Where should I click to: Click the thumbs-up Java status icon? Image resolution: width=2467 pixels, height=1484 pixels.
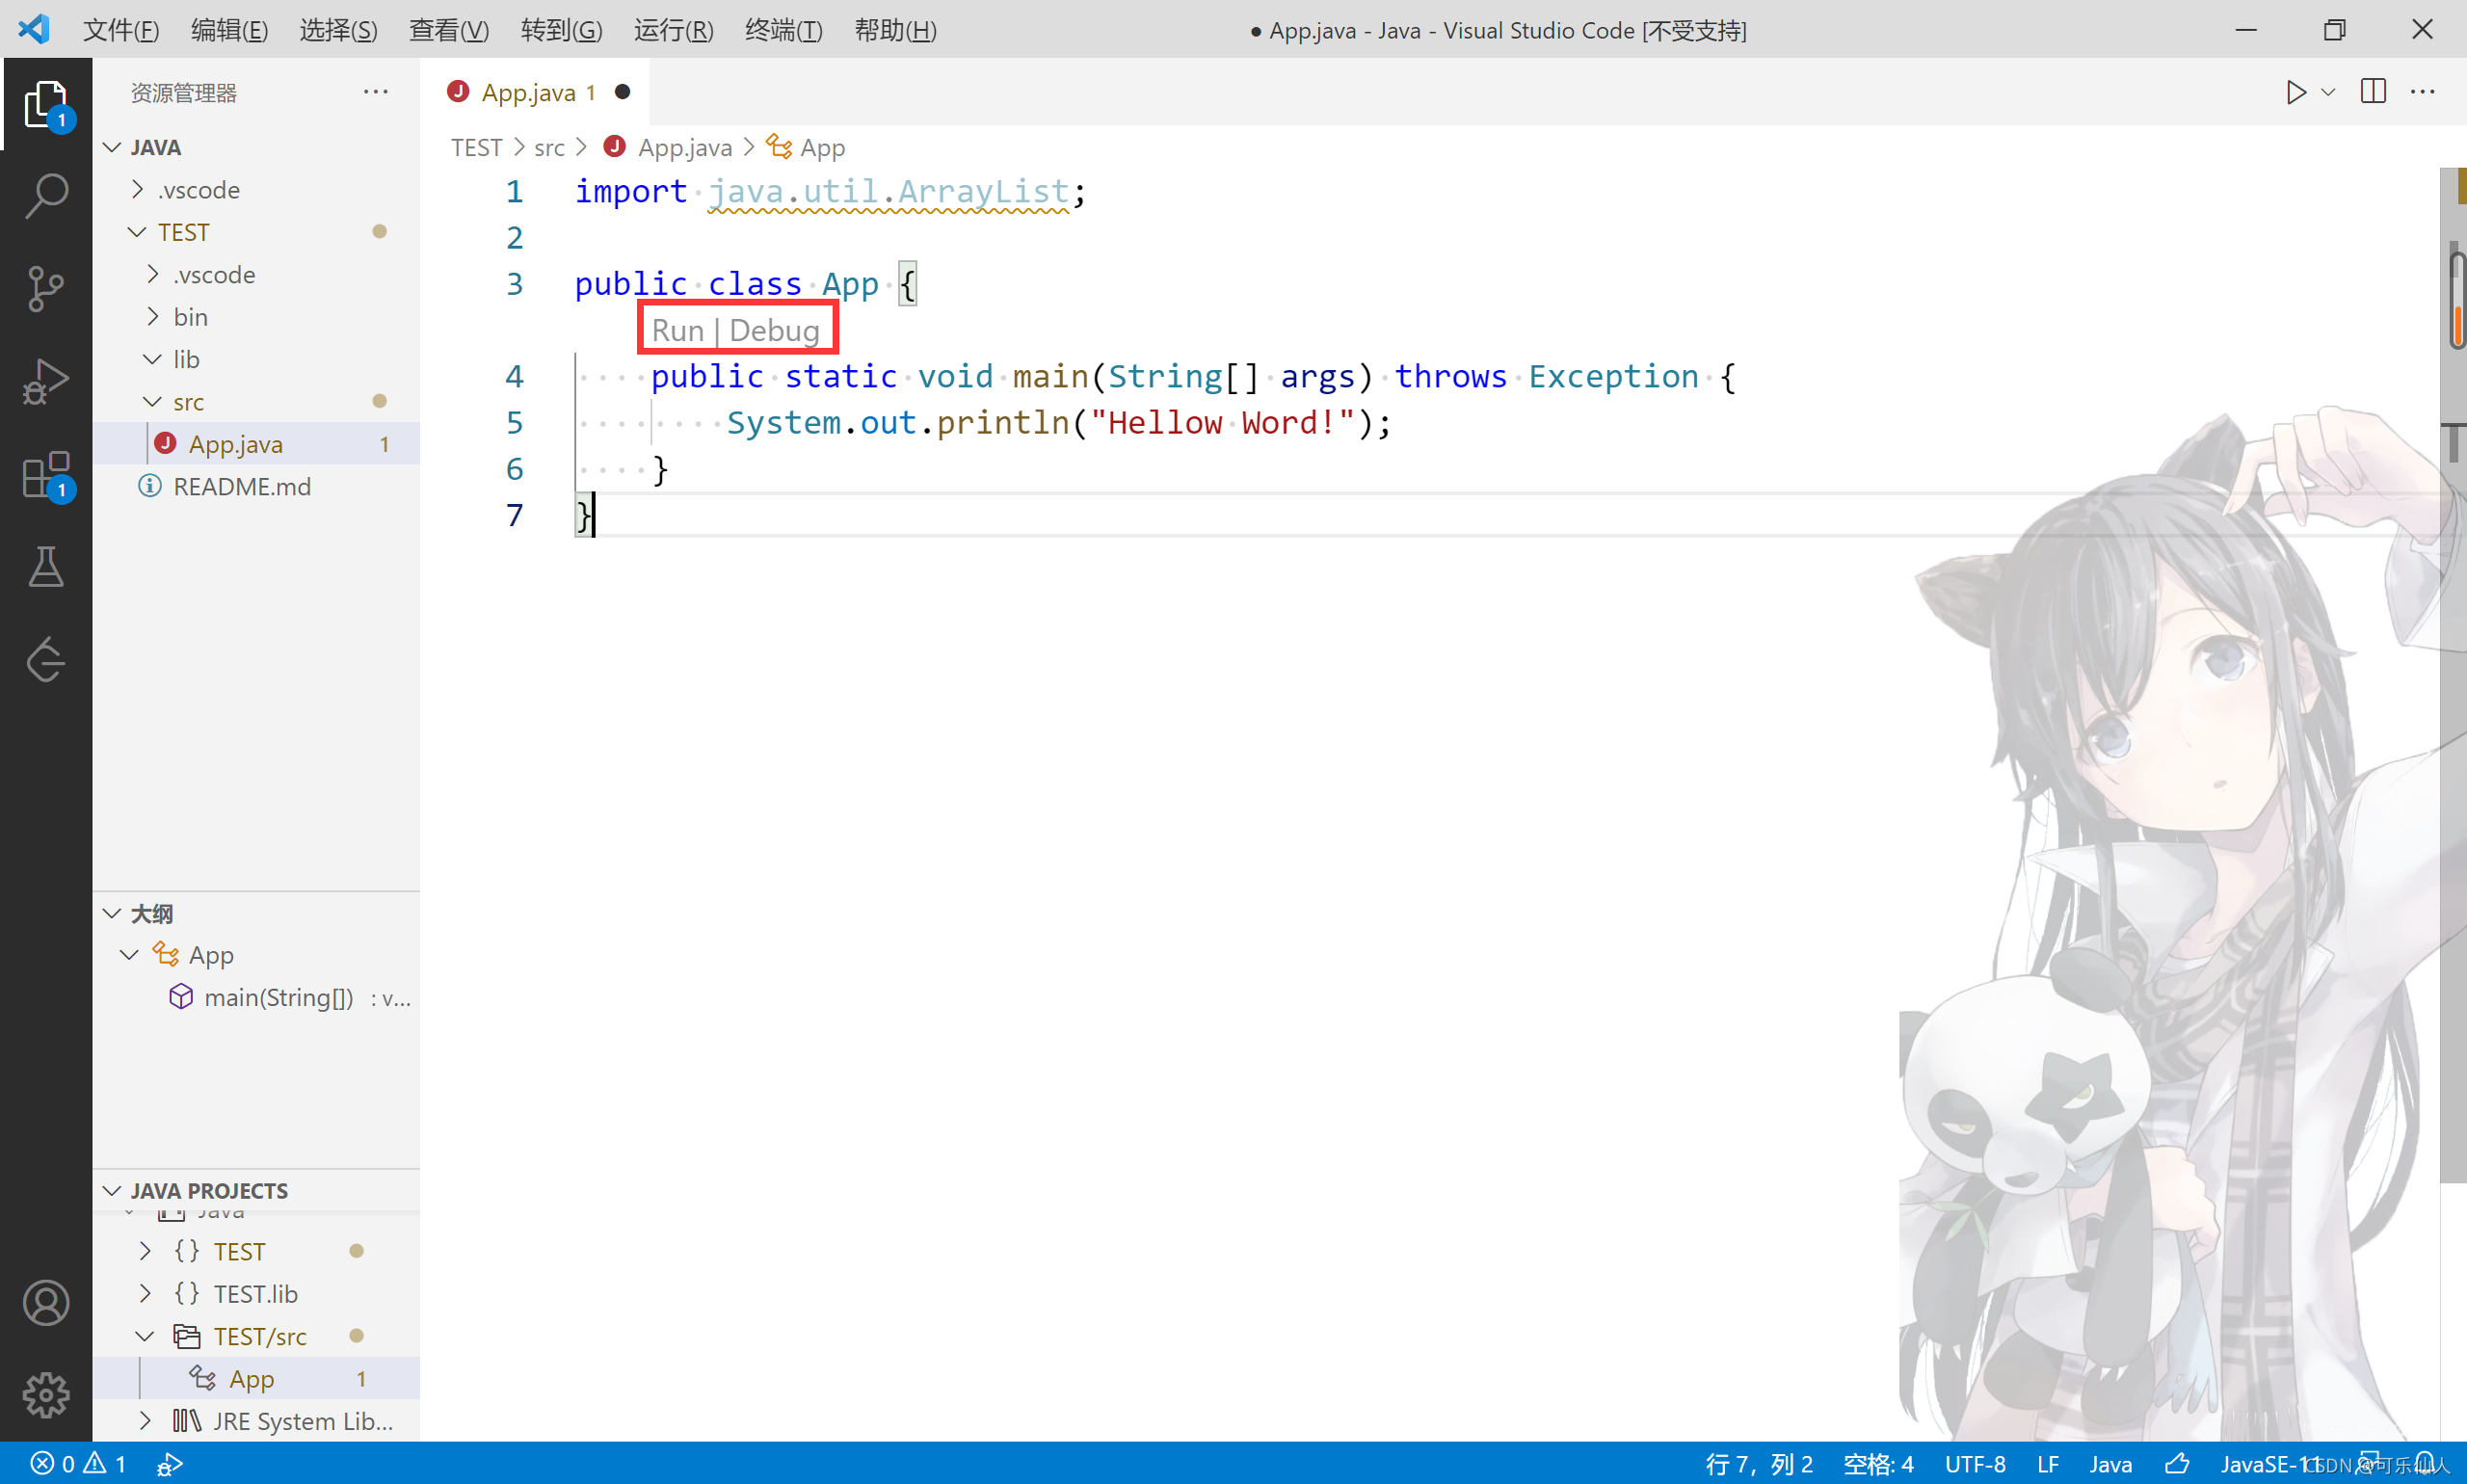(x=2177, y=1464)
